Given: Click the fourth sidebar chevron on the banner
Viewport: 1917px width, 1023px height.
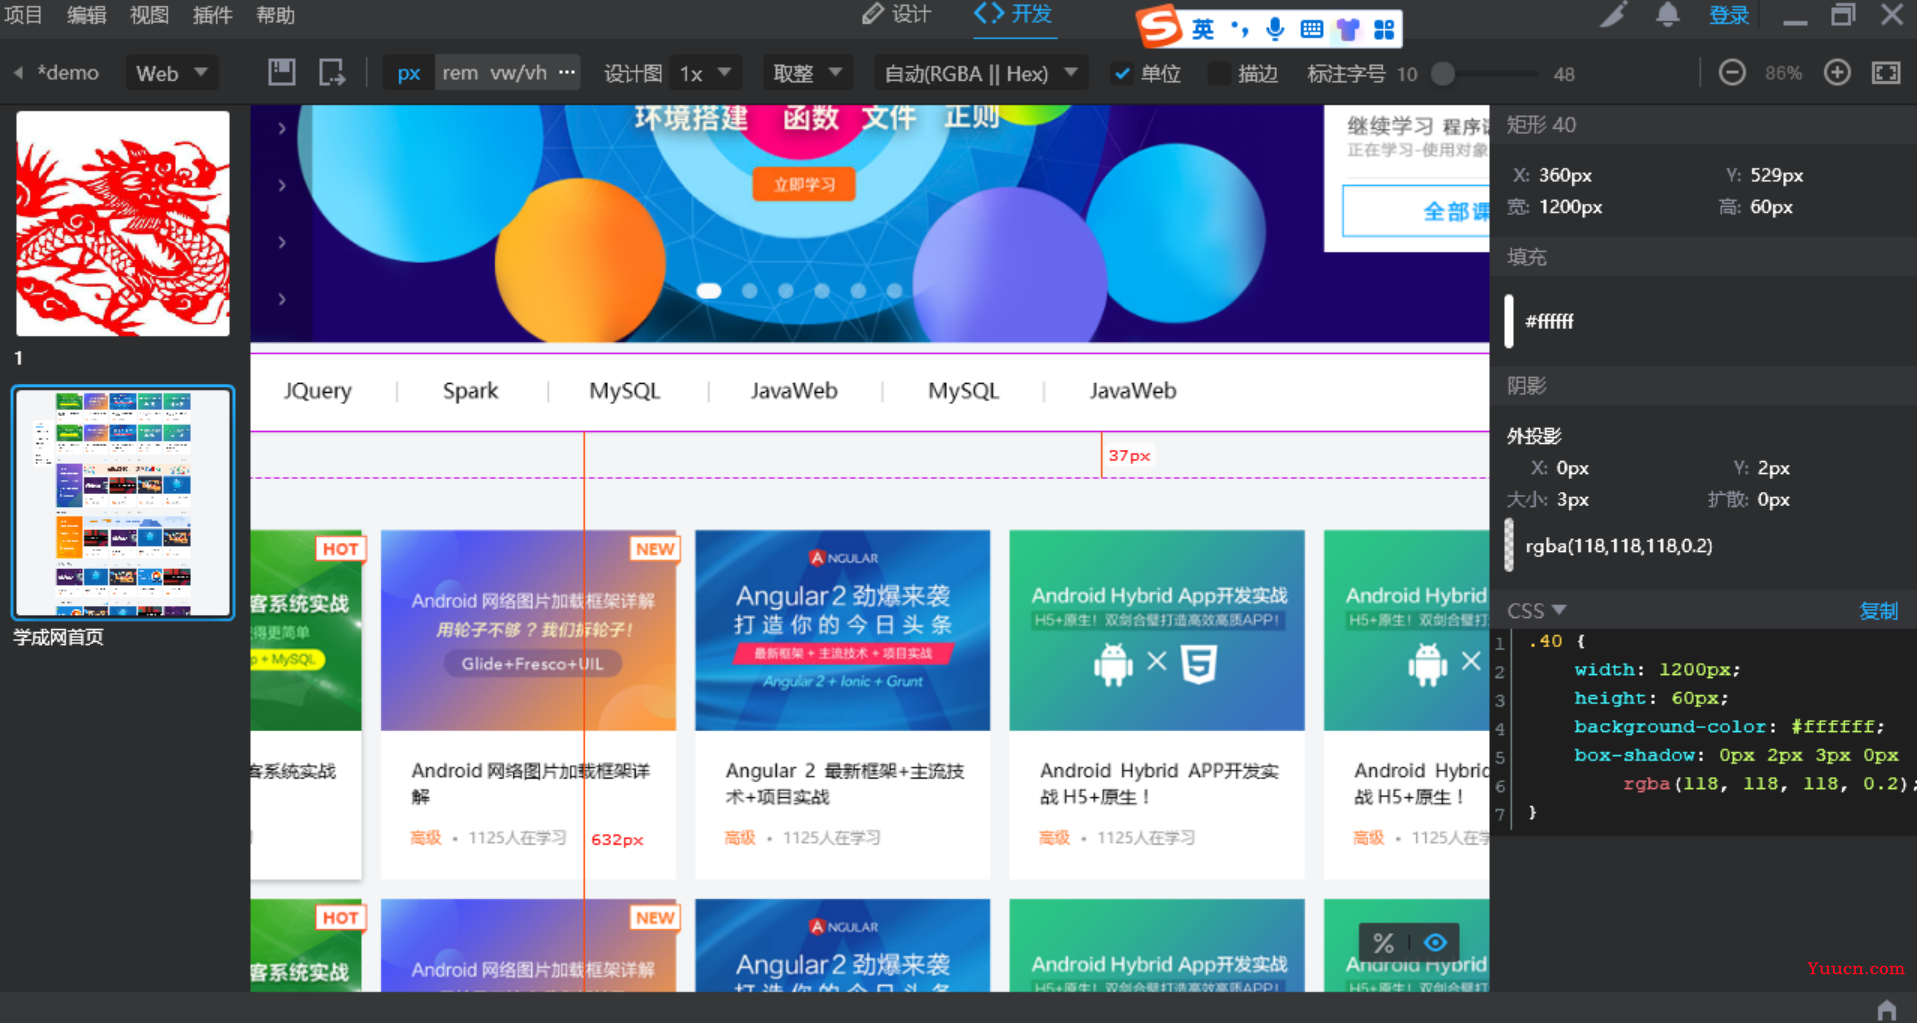Looking at the screenshot, I should tap(282, 299).
